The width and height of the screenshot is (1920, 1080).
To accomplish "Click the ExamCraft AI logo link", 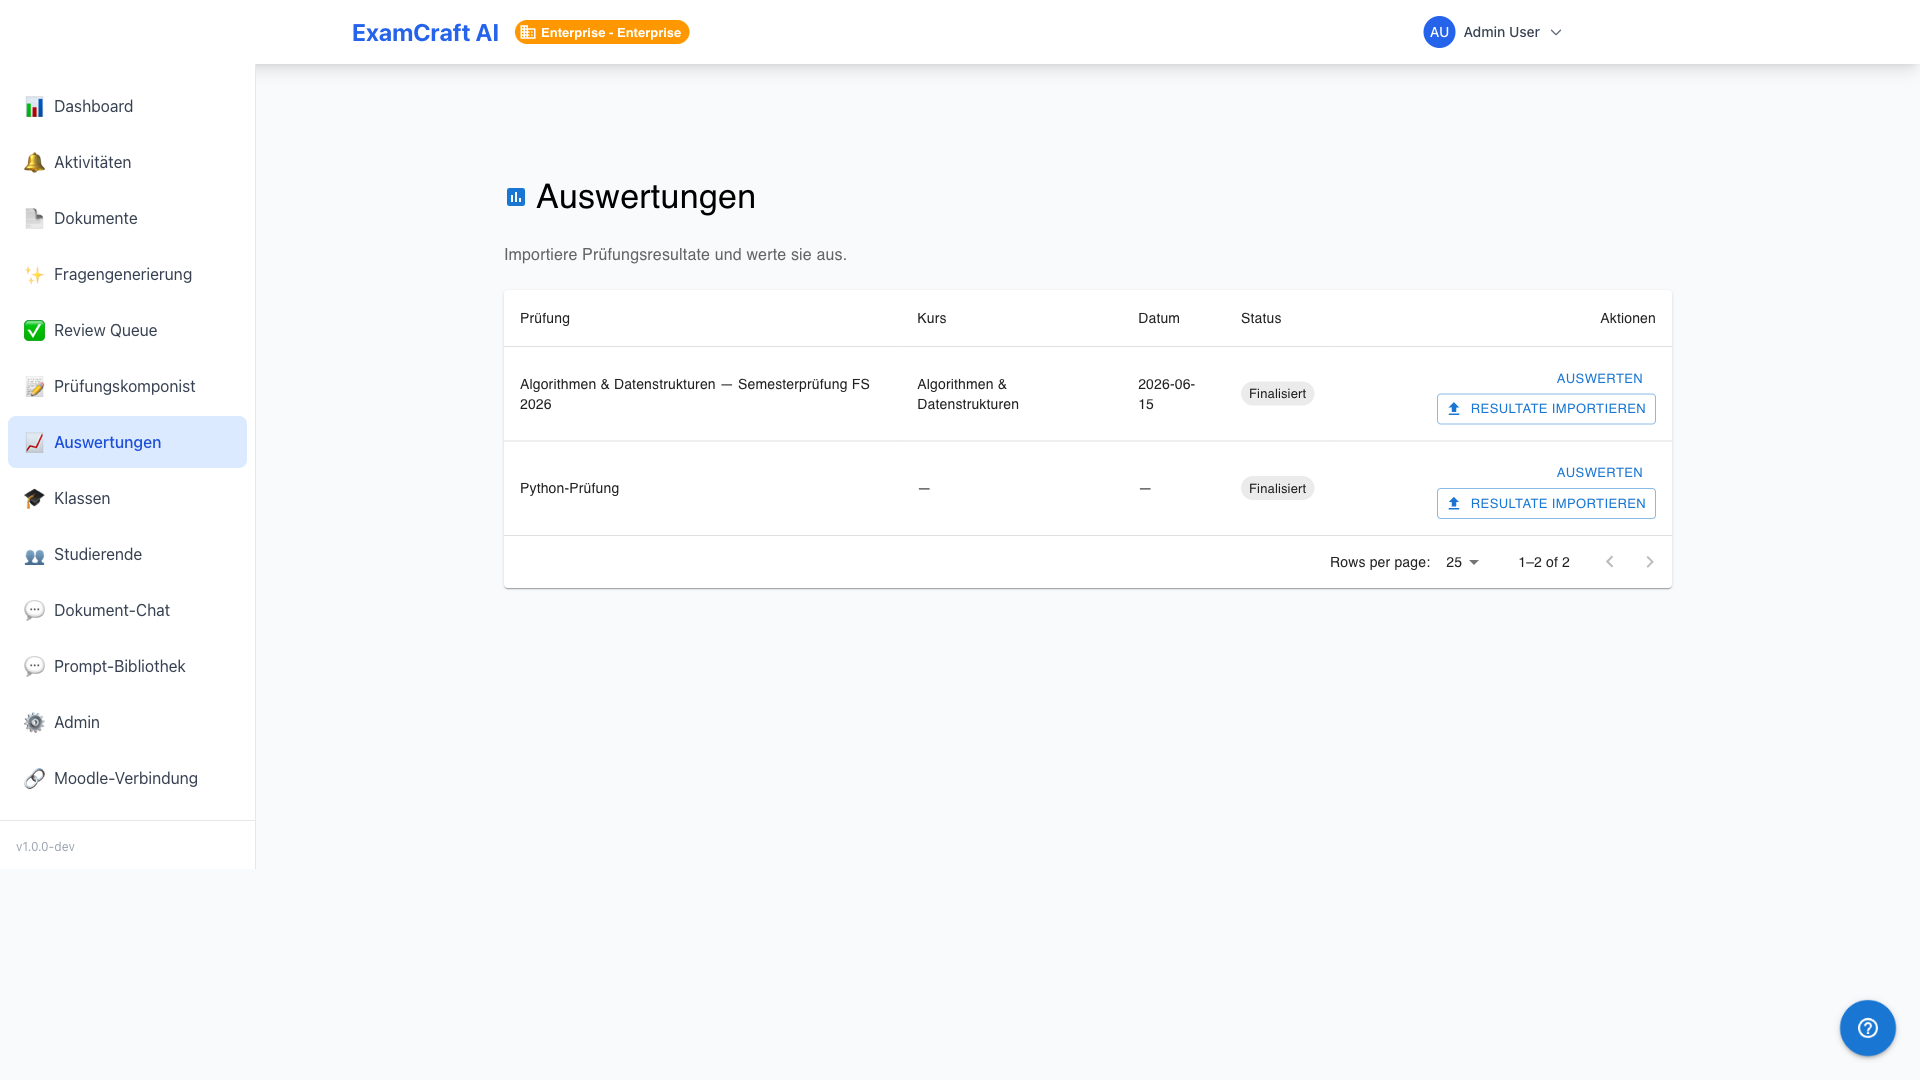I will pos(425,32).
